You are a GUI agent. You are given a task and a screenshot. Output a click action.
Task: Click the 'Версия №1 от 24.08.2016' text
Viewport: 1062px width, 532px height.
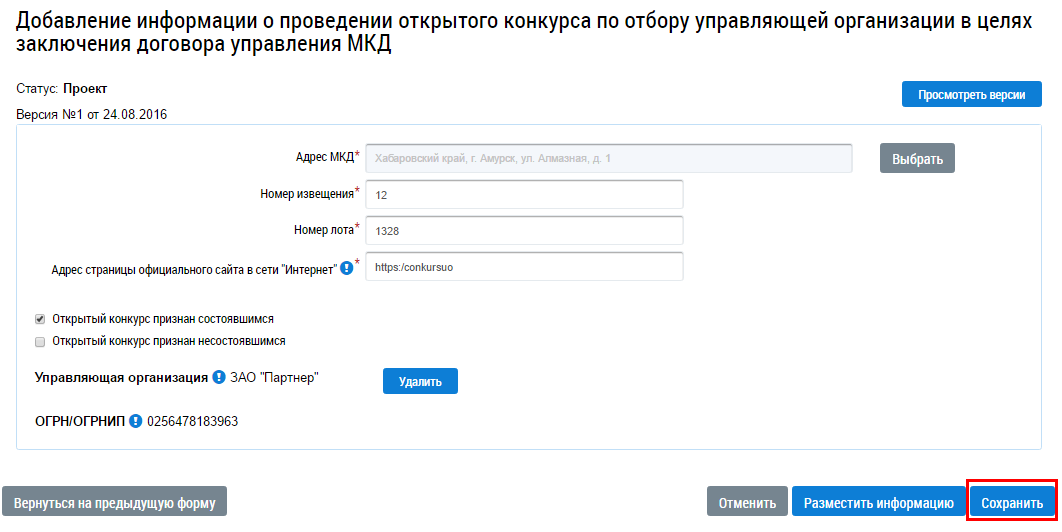pos(92,114)
